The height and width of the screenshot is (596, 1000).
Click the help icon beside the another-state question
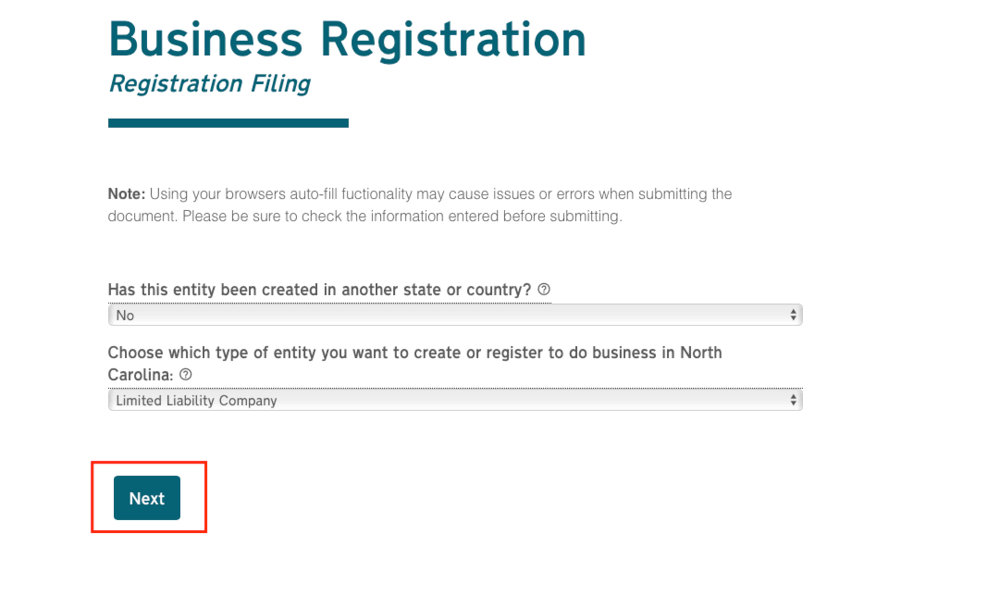543,289
